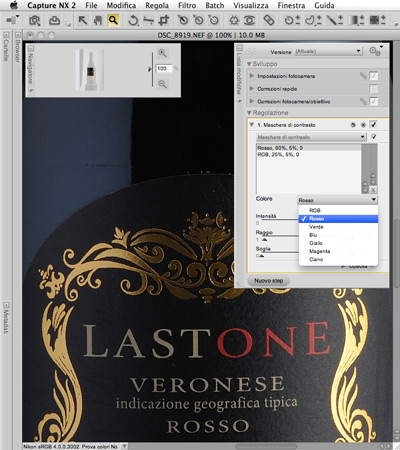Screen dimensions: 400x450
Task: Click navigator zoom-in magnifier
Action: (x=162, y=53)
